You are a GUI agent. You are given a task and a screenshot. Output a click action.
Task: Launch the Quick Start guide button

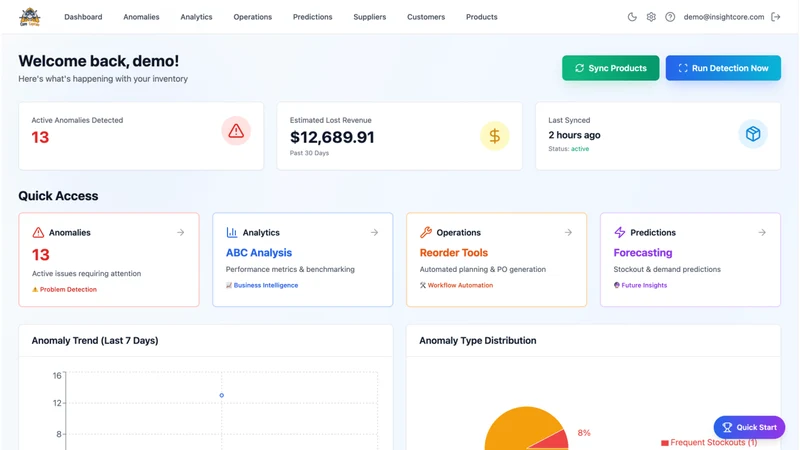click(x=749, y=428)
